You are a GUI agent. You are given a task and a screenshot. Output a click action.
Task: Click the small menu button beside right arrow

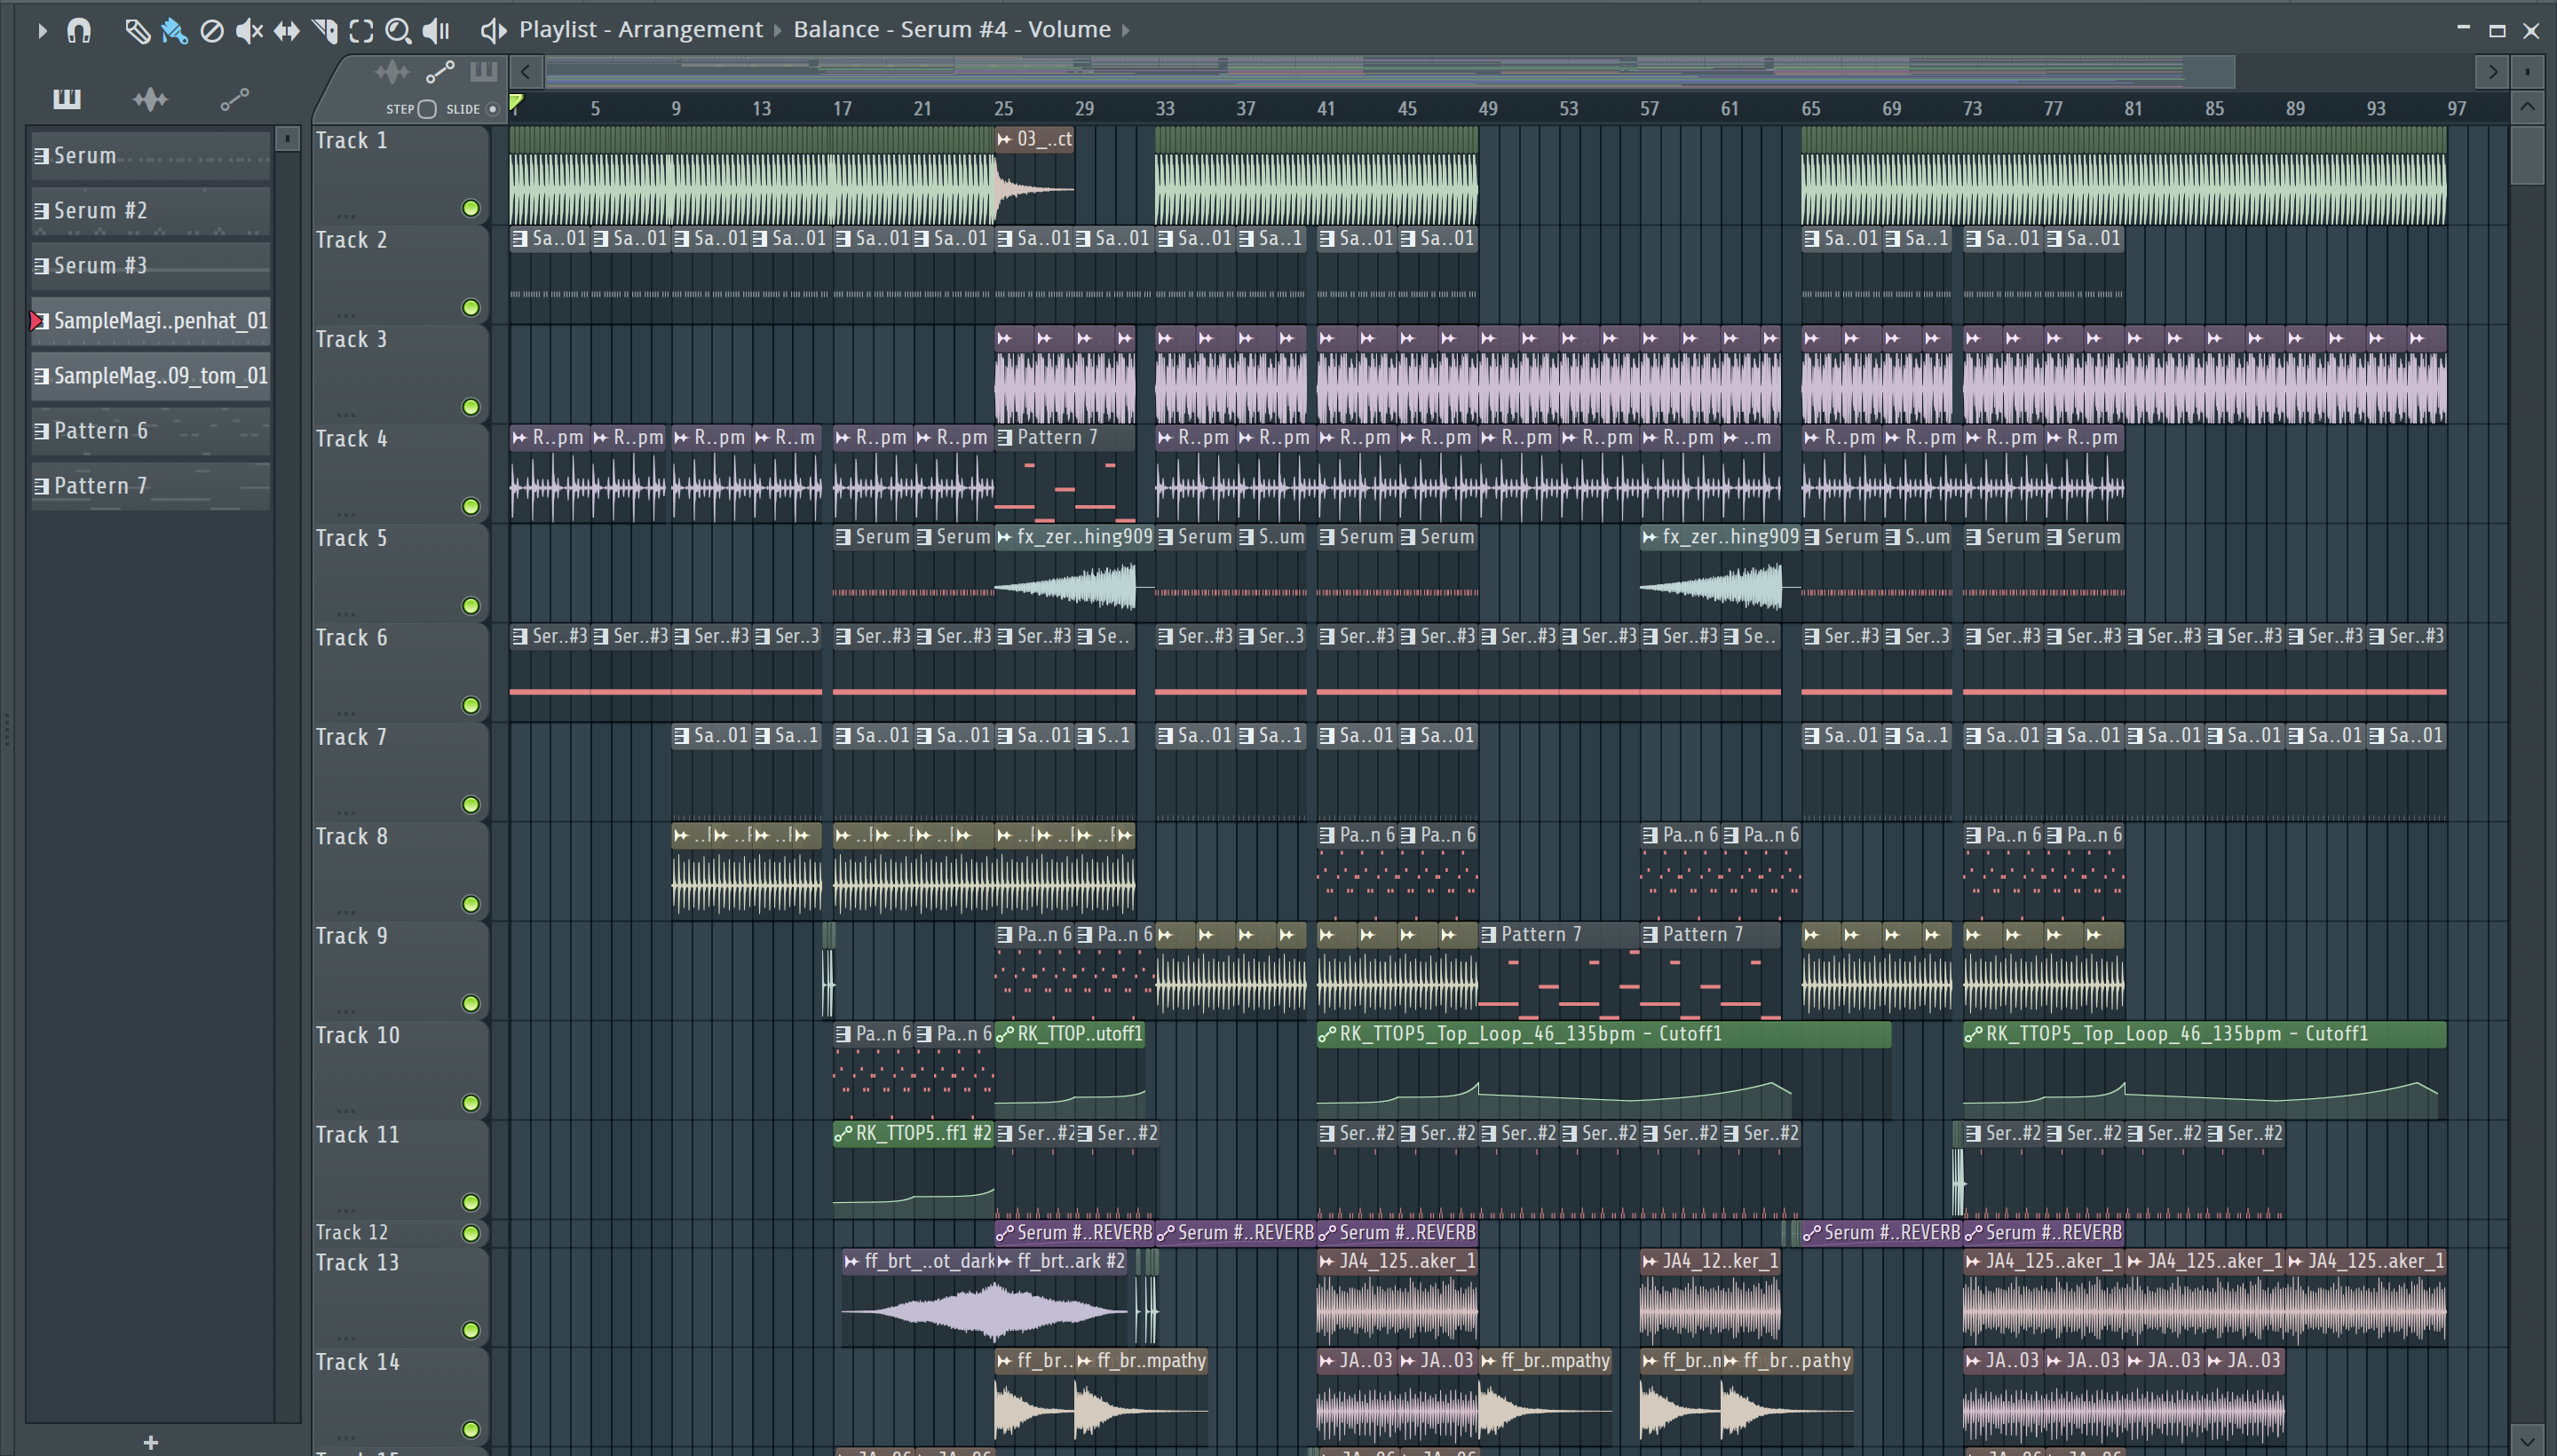tap(2527, 72)
